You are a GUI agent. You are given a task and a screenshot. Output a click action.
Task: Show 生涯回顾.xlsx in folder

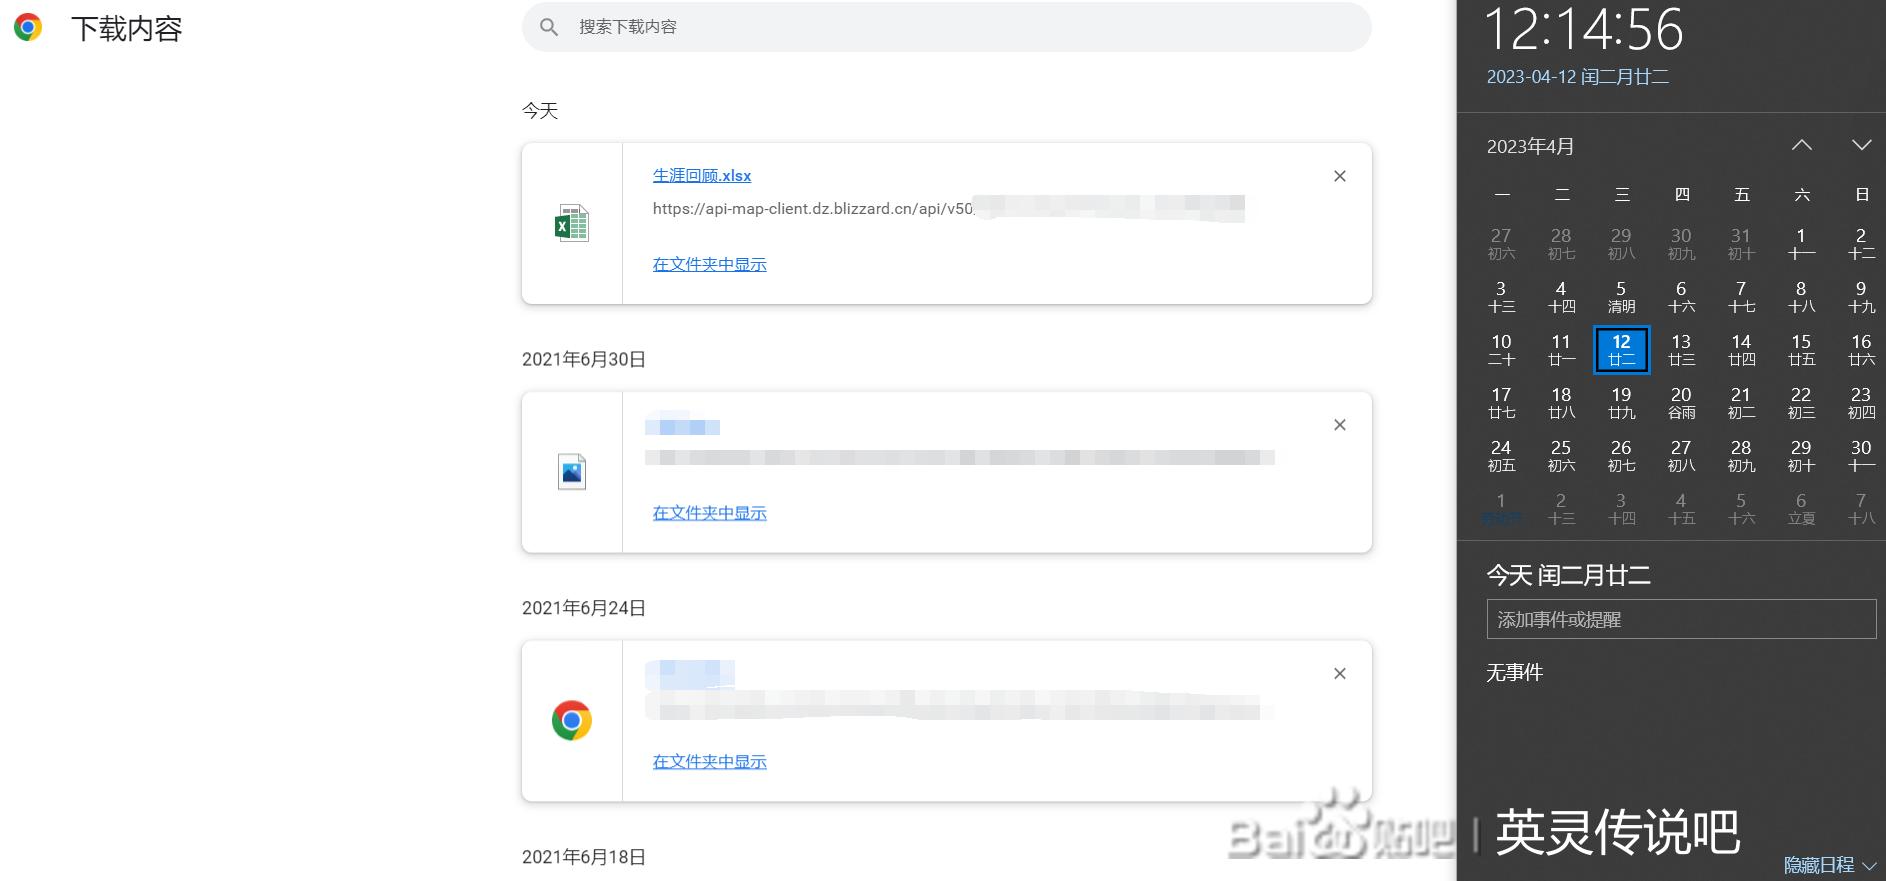pos(710,265)
